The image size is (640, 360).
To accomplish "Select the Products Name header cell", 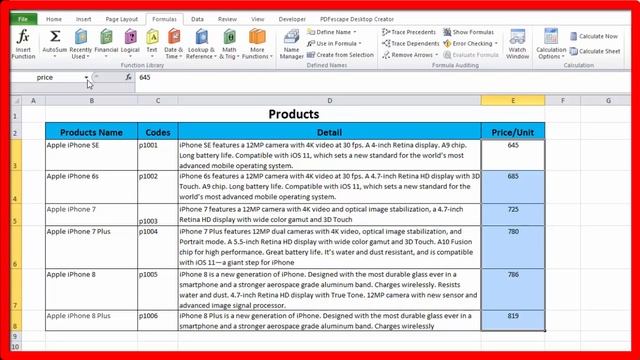I will (91, 131).
